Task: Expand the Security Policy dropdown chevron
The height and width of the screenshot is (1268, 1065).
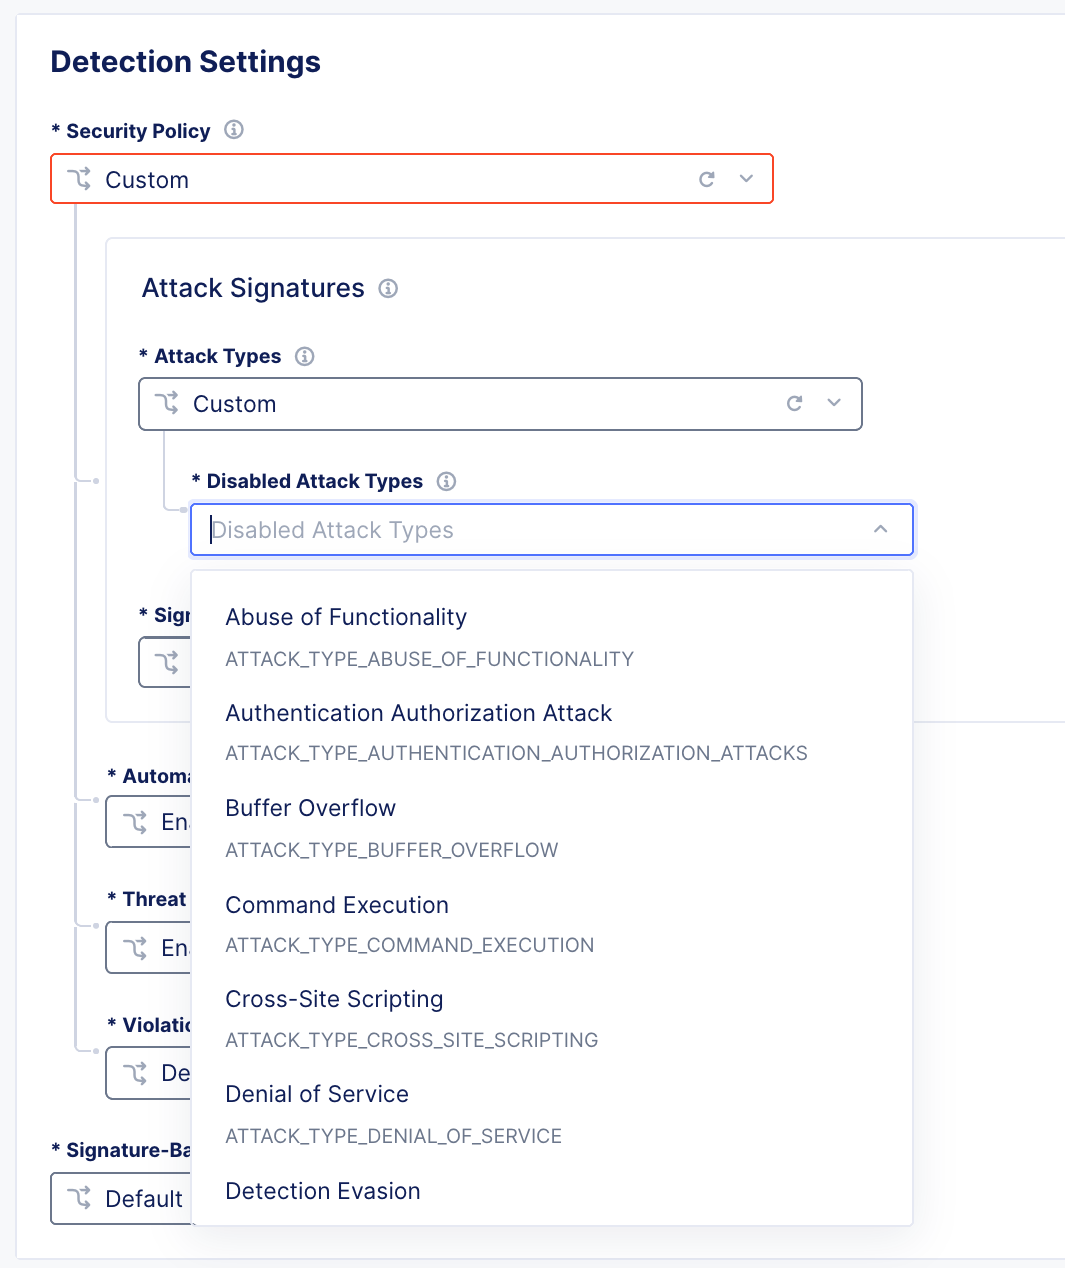Action: (746, 179)
